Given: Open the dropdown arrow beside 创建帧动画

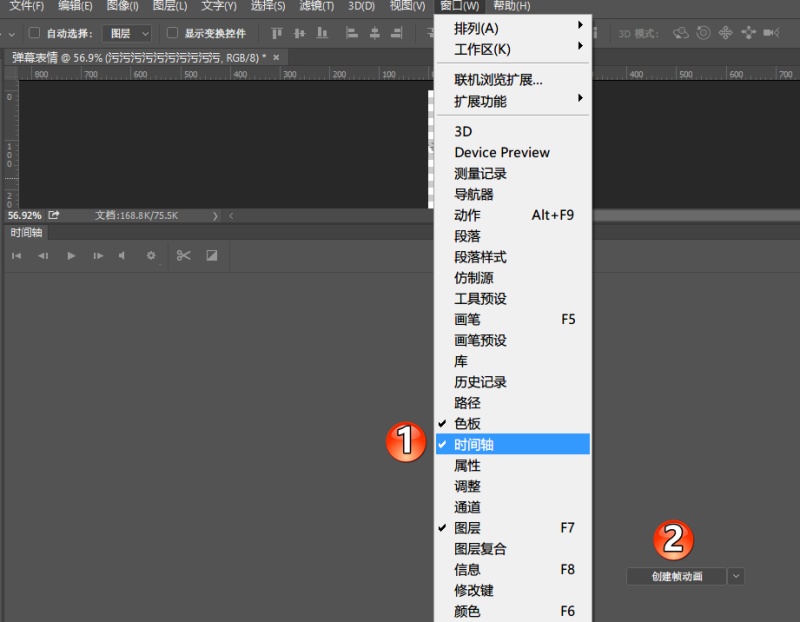Looking at the screenshot, I should point(735,577).
